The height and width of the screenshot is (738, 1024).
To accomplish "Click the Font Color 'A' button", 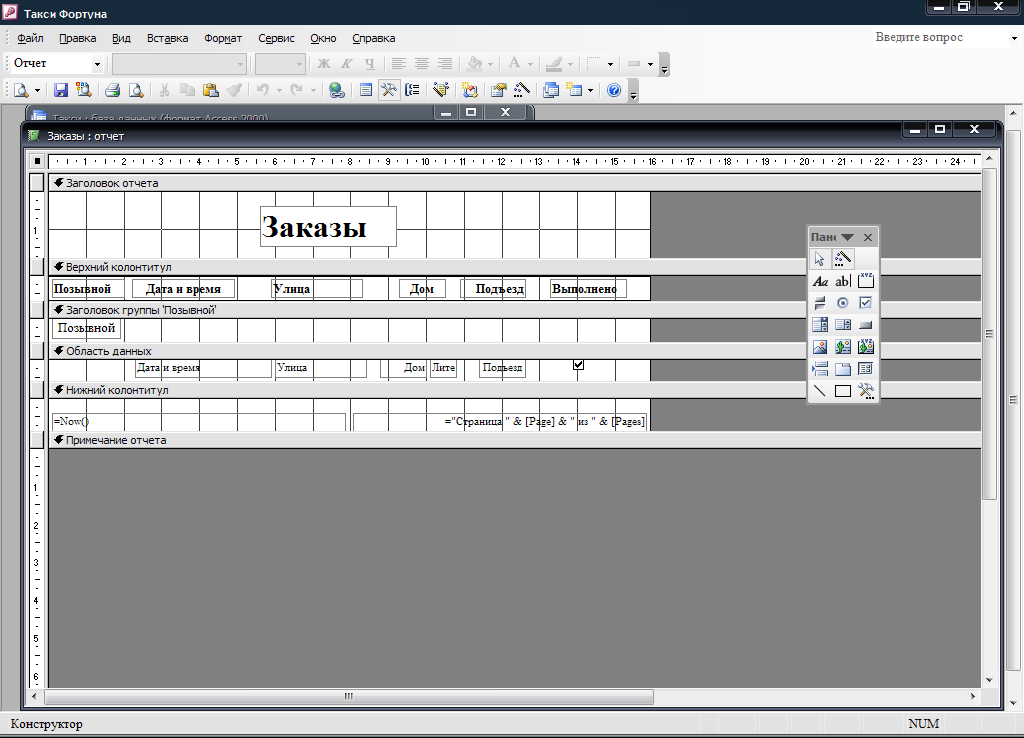I will click(515, 63).
